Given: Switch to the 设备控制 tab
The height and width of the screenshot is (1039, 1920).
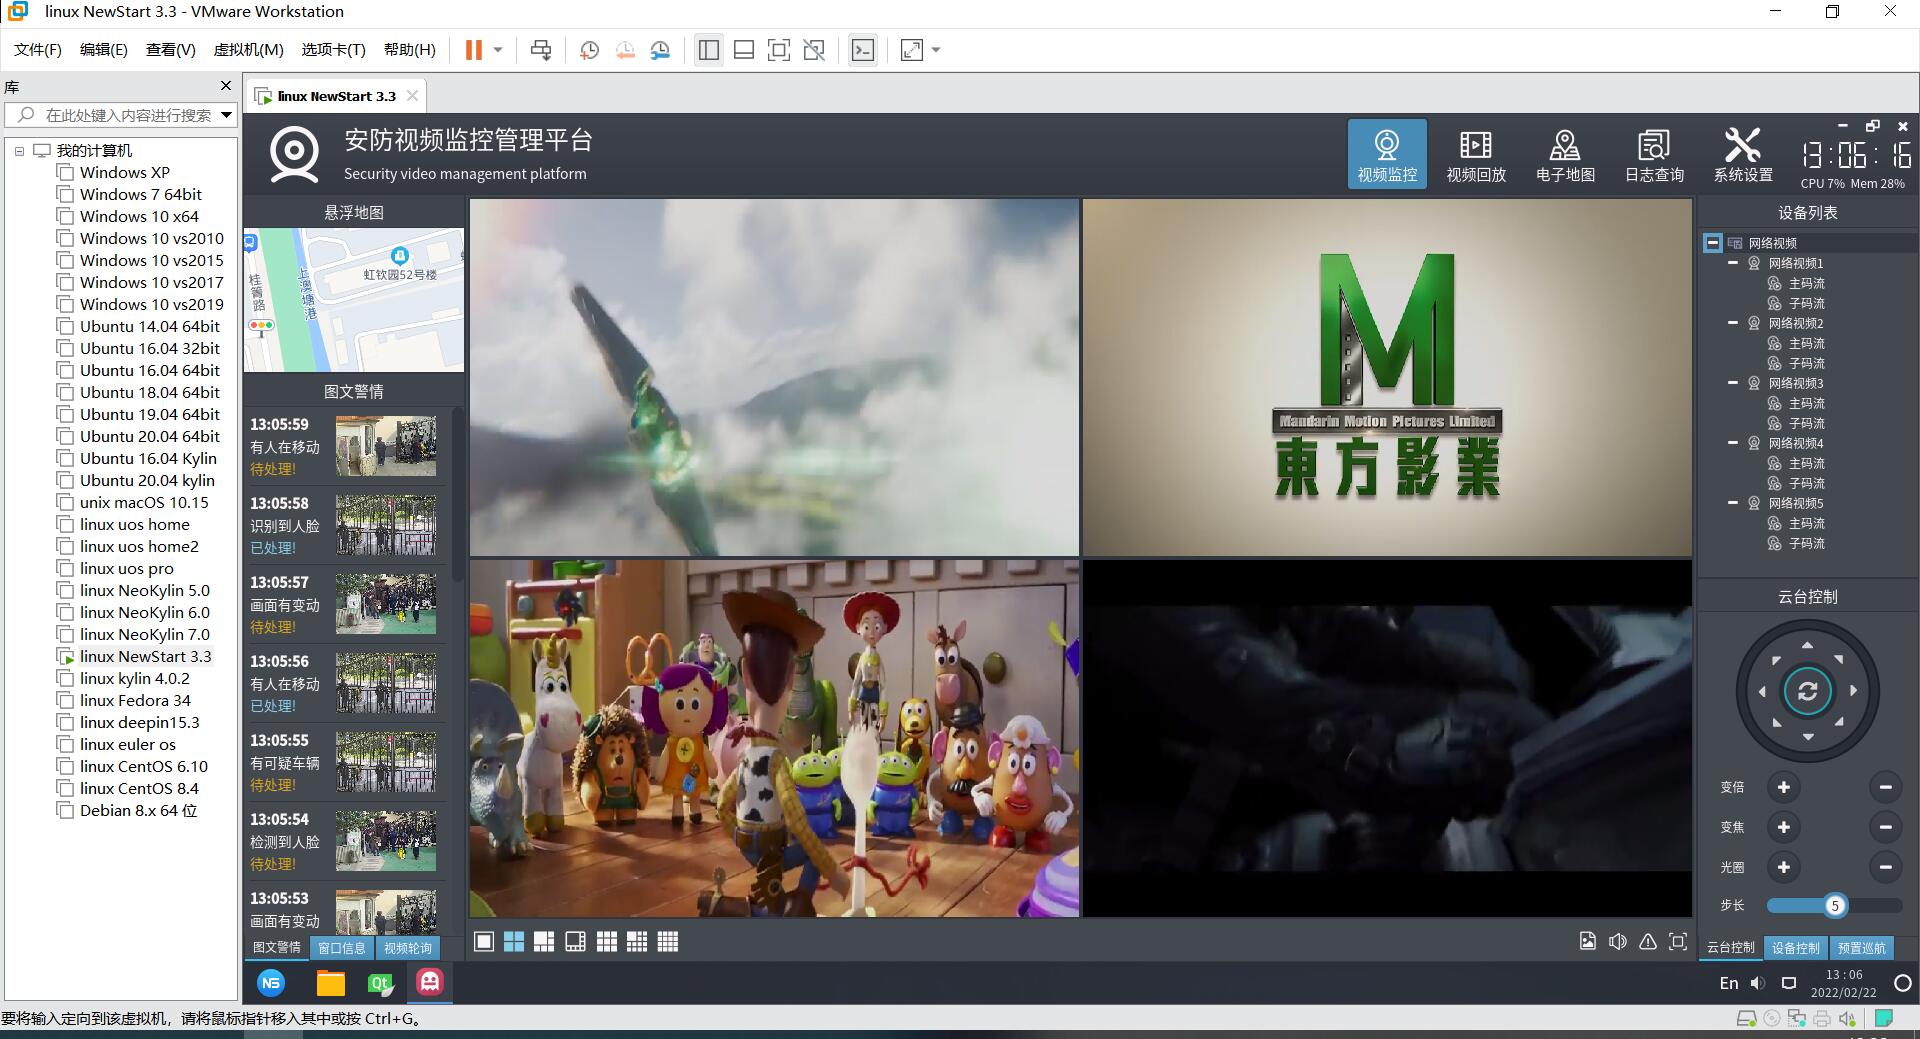Looking at the screenshot, I should pos(1795,948).
